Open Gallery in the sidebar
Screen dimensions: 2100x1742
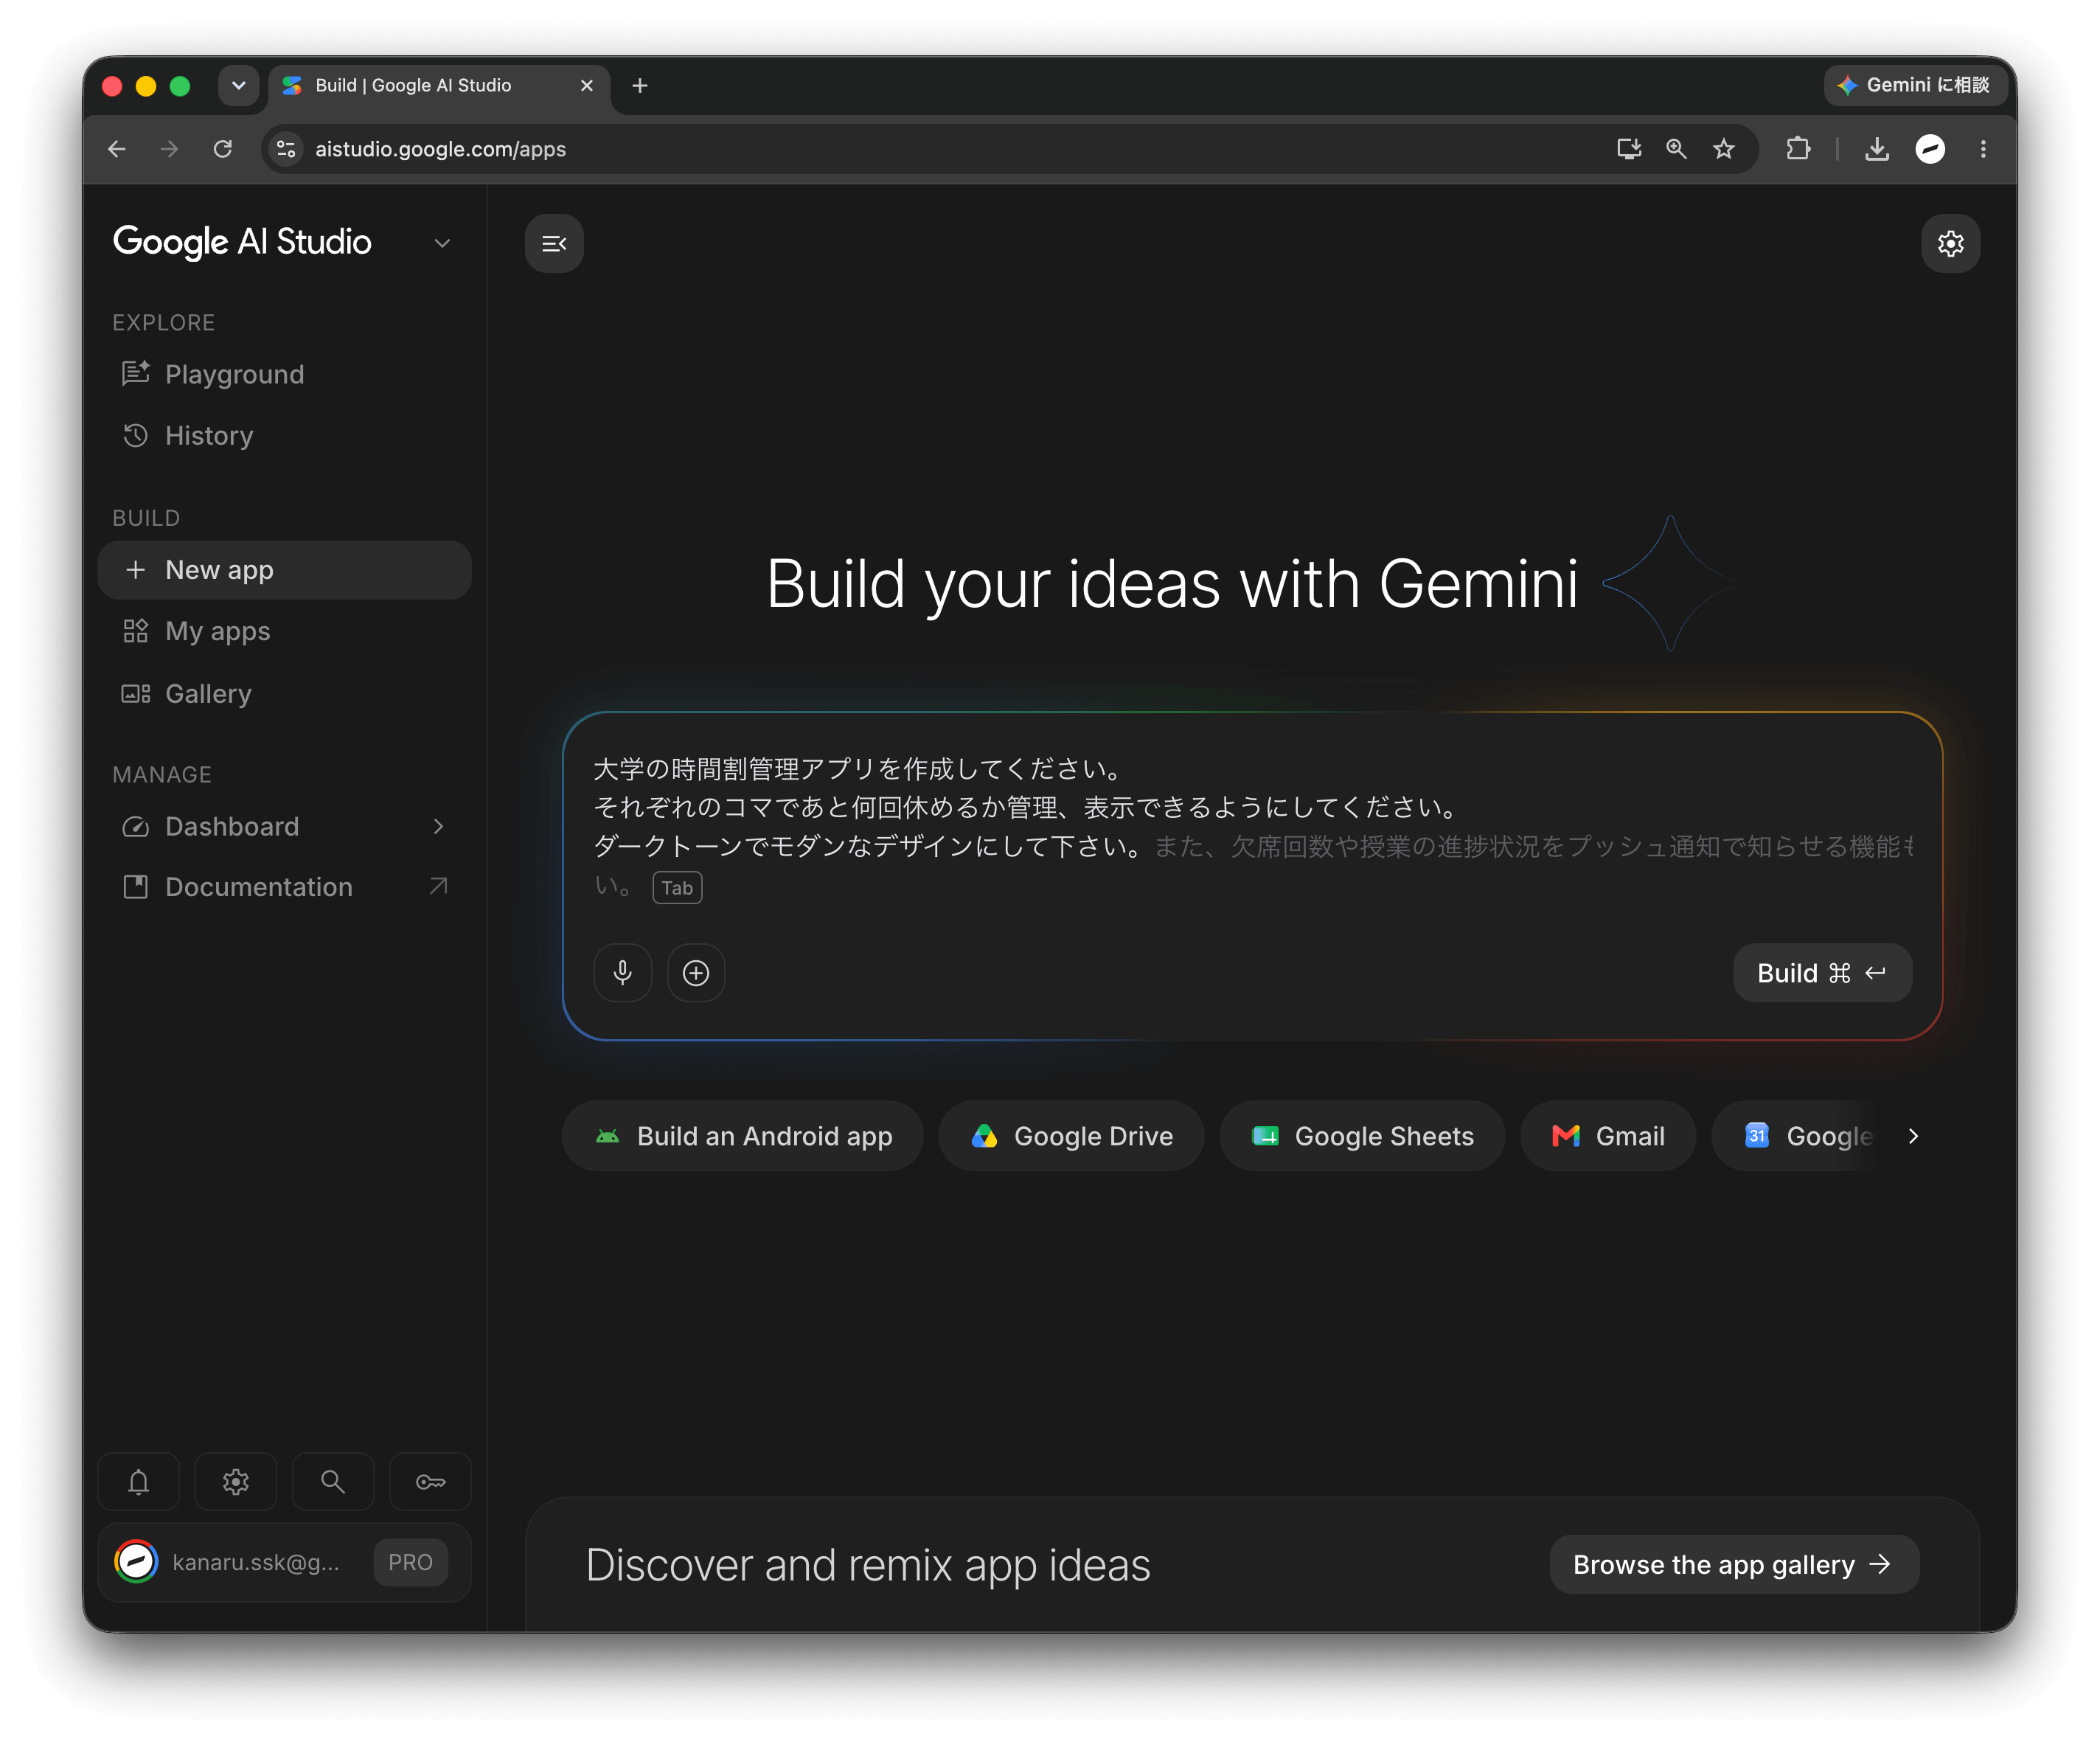tap(285, 693)
